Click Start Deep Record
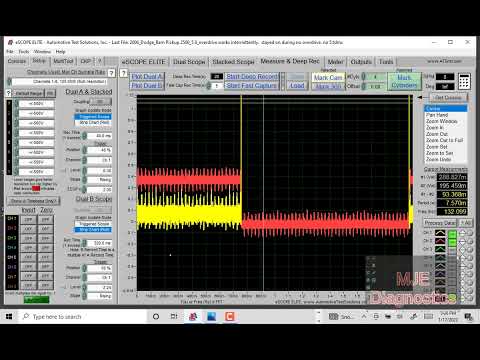 tap(252, 77)
